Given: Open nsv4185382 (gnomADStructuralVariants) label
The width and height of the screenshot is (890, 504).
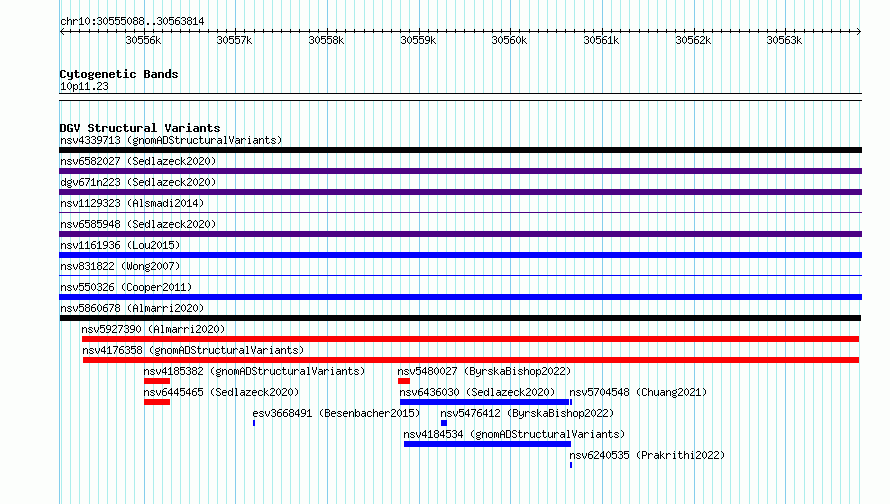Looking at the screenshot, I should pos(254,371).
